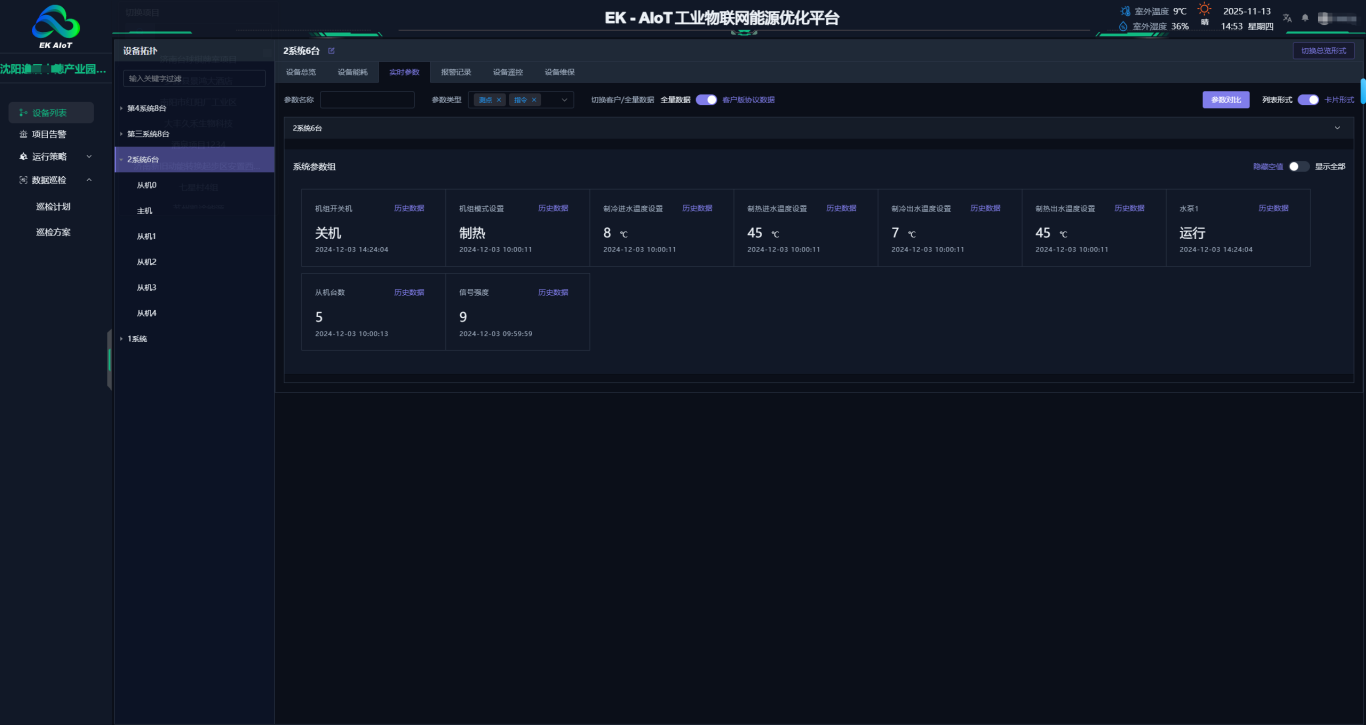Remove the 测点 tag via its X
Image resolution: width=1366 pixels, height=725 pixels.
[x=499, y=100]
